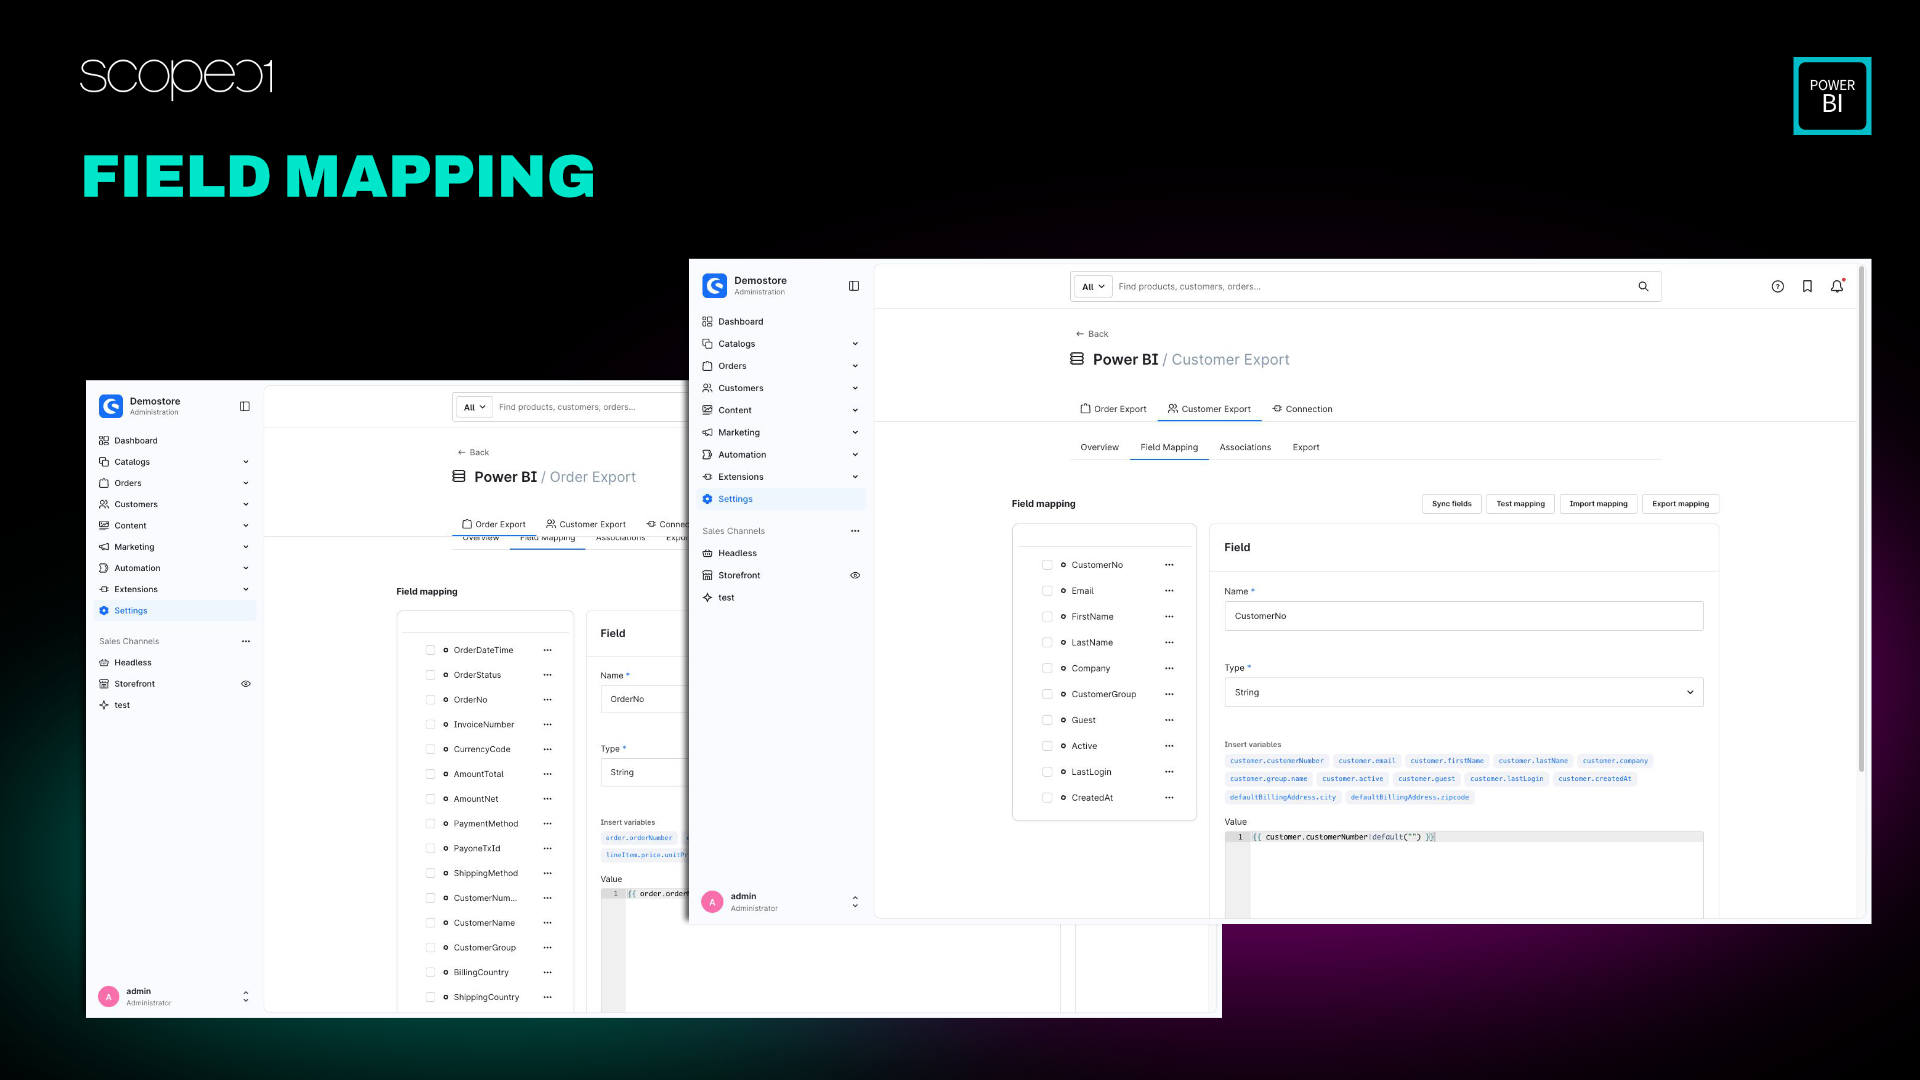Screen dimensions: 1920x1080
Task: Open Dashboard in front window sidebar
Action: pos(740,322)
